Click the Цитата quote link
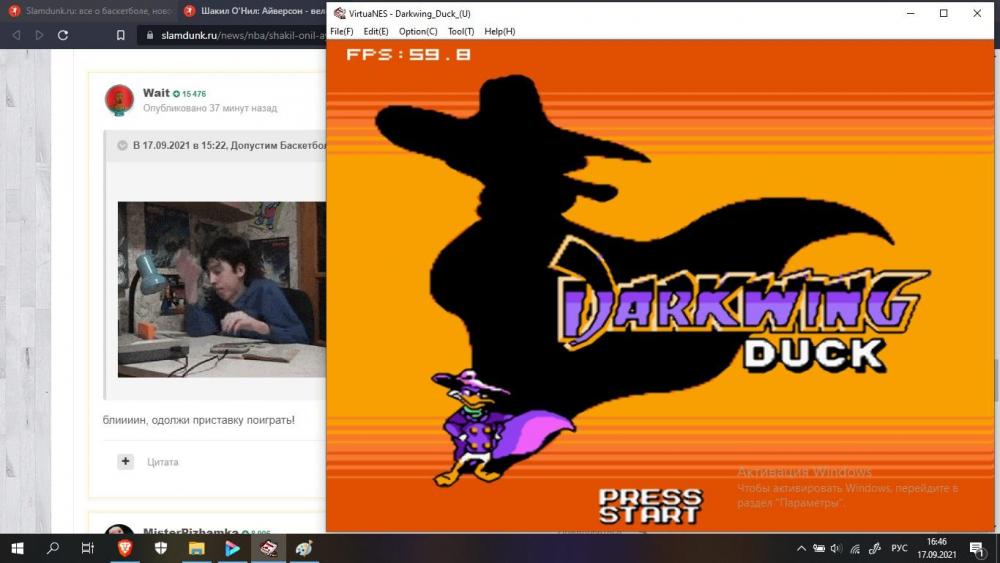Viewport: 1000px width, 563px height. pos(162,462)
